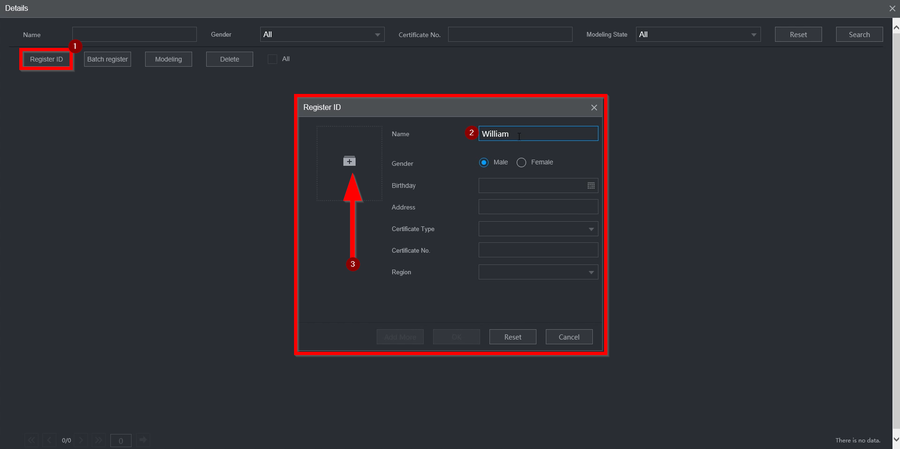Go to the previous results page
Image resolution: width=900 pixels, height=449 pixels.
(x=48, y=440)
